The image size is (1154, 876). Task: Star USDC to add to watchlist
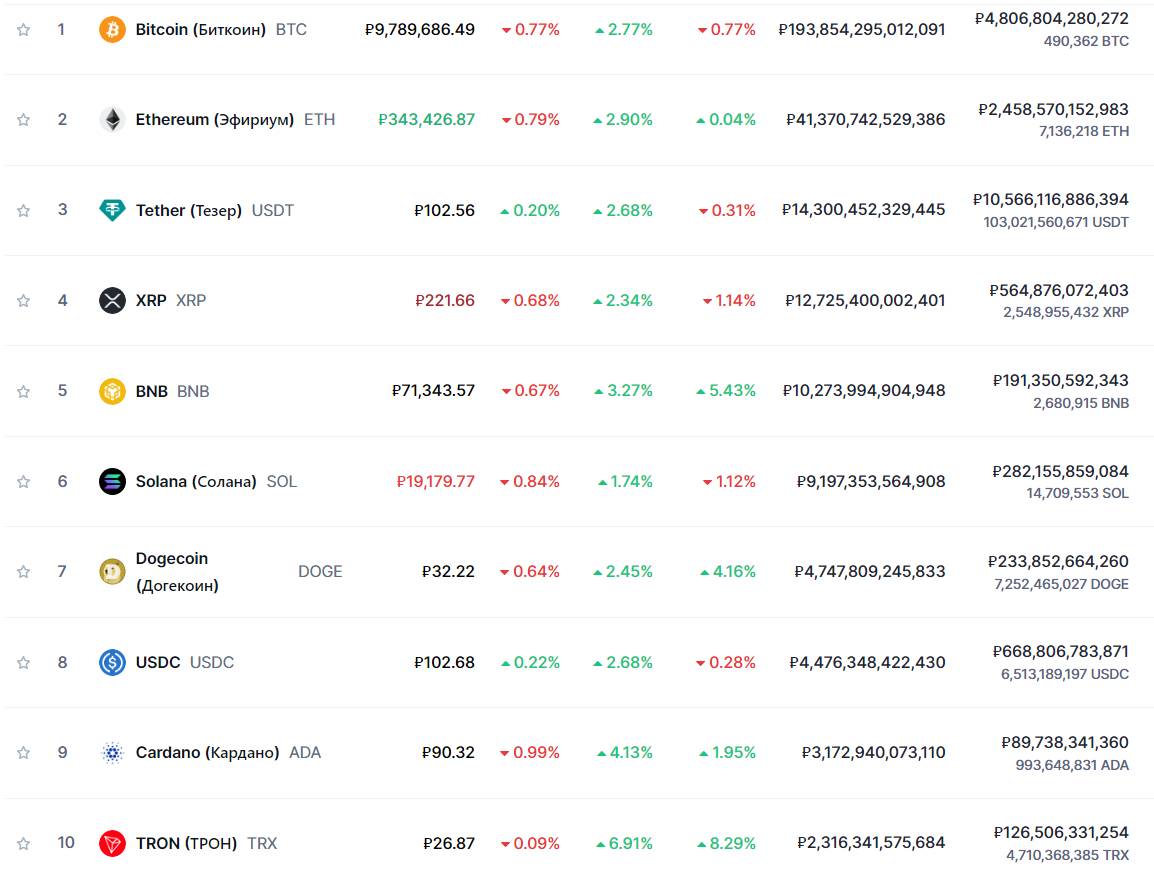[x=24, y=662]
